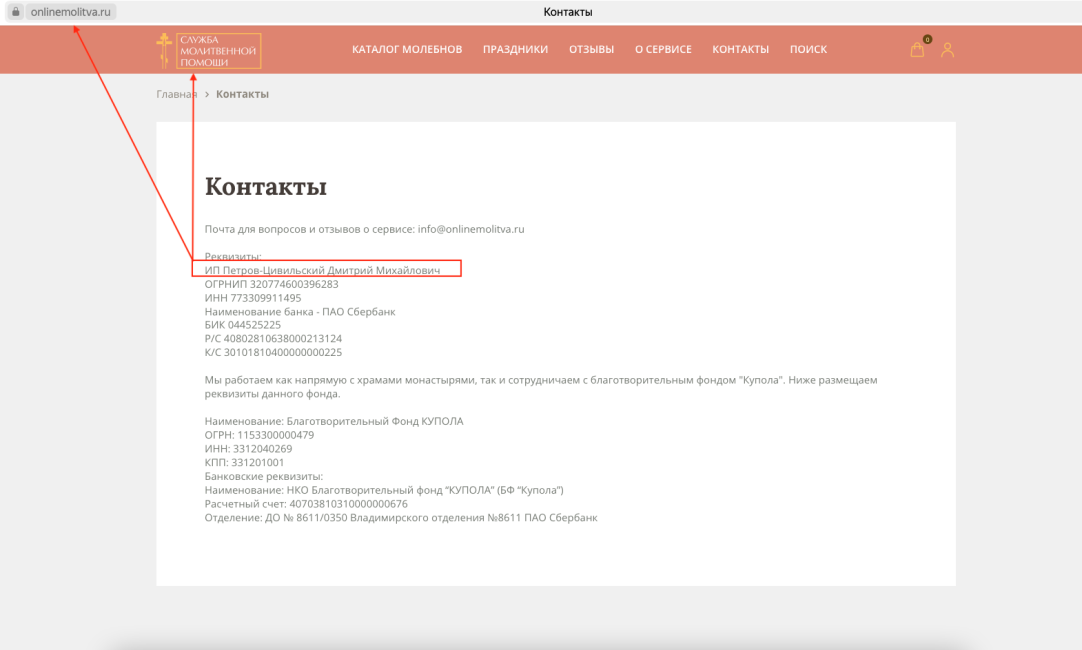
Task: Open Каталог молебнов menu item
Action: 407,50
